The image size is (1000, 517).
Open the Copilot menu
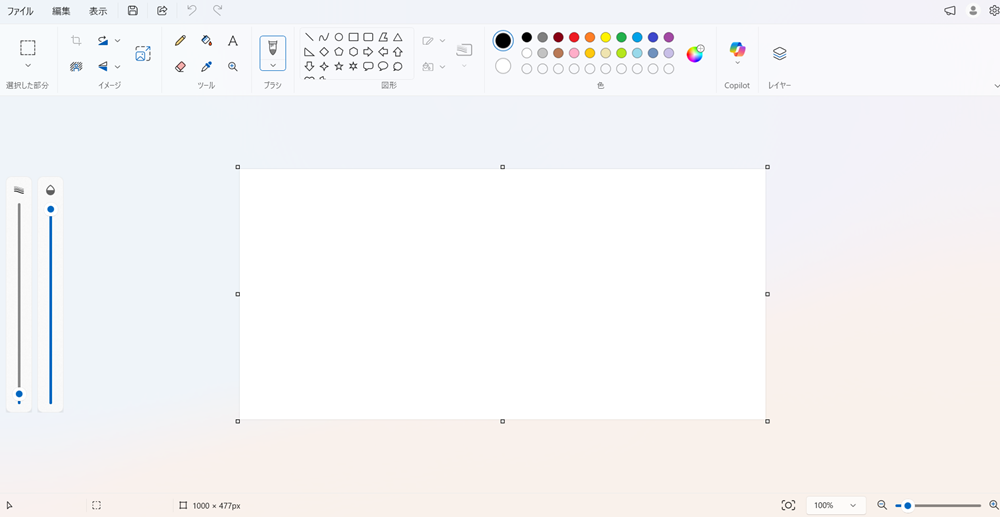737,54
